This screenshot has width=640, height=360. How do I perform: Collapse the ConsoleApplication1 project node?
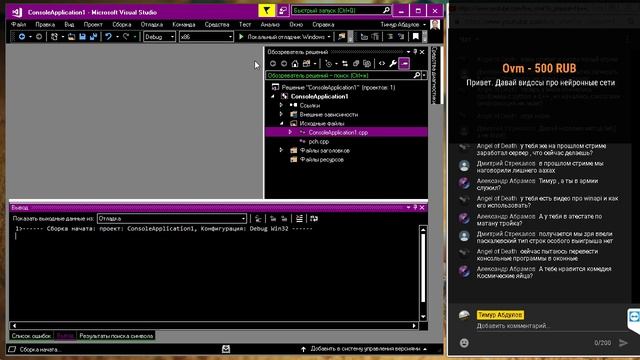[273, 97]
